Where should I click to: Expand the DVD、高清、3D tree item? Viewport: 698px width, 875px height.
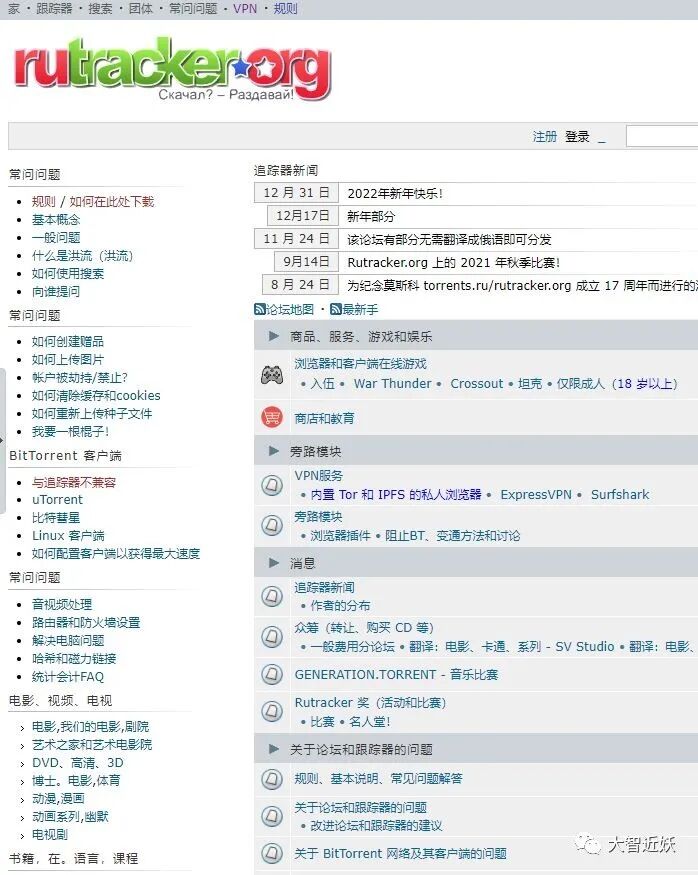(x=22, y=764)
